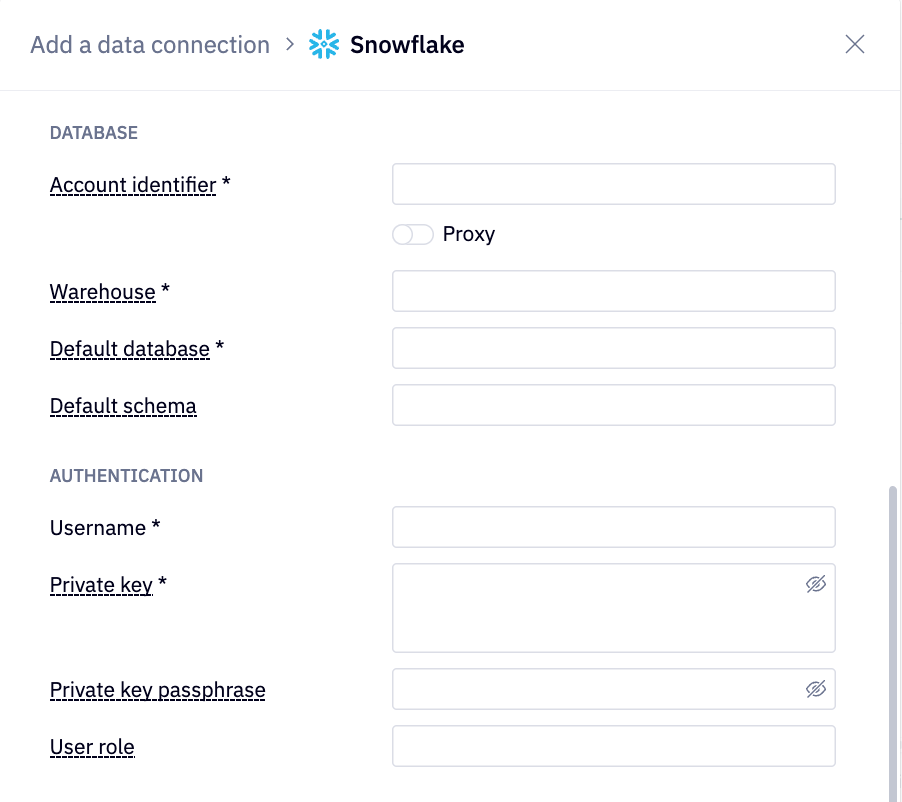Open the Account identifier help link
The width and height of the screenshot is (902, 802).
click(x=133, y=184)
